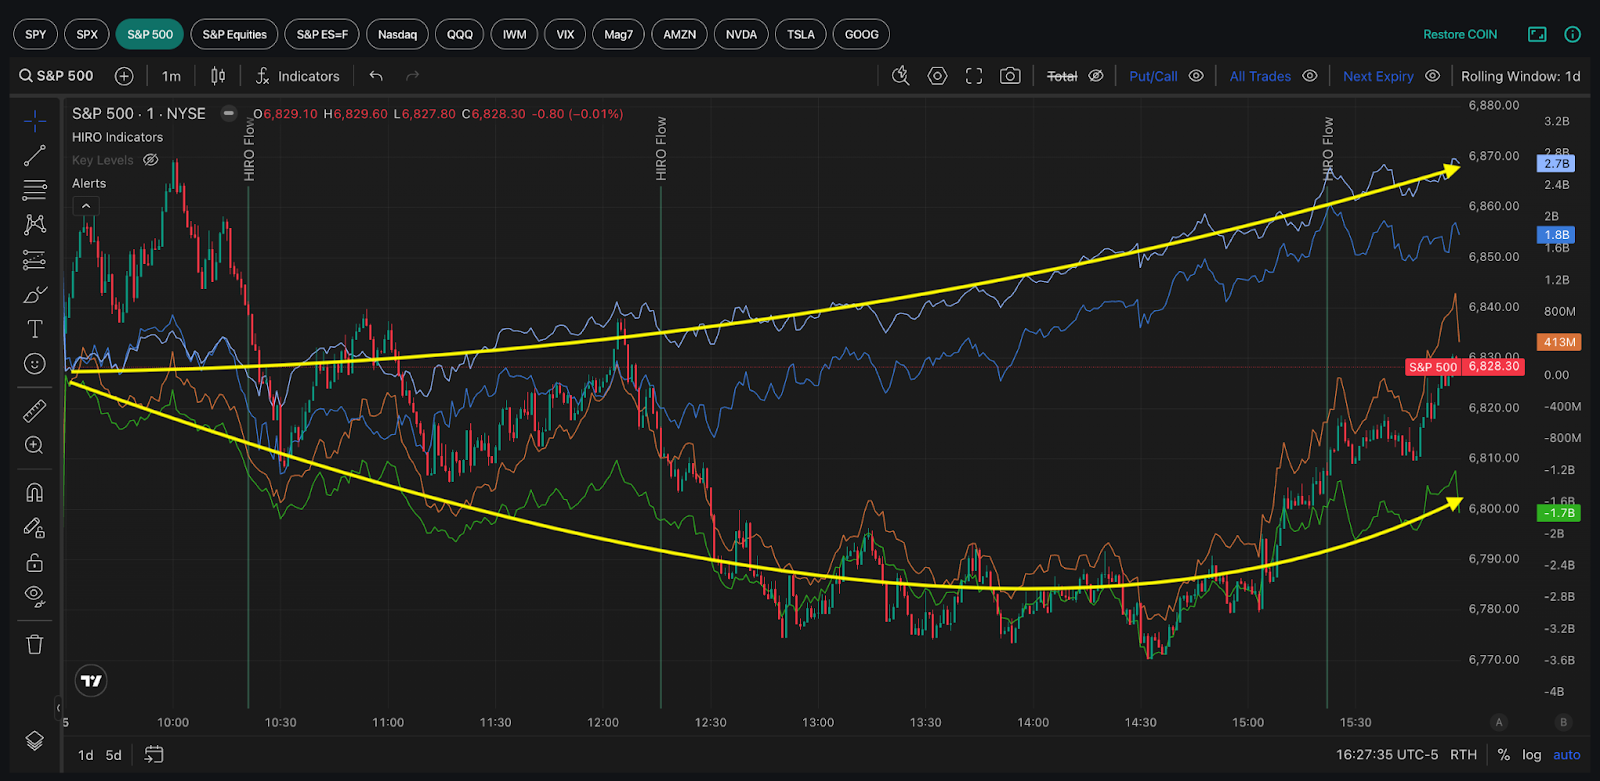
Task: Open the info icon at top right
Action: (x=1573, y=34)
